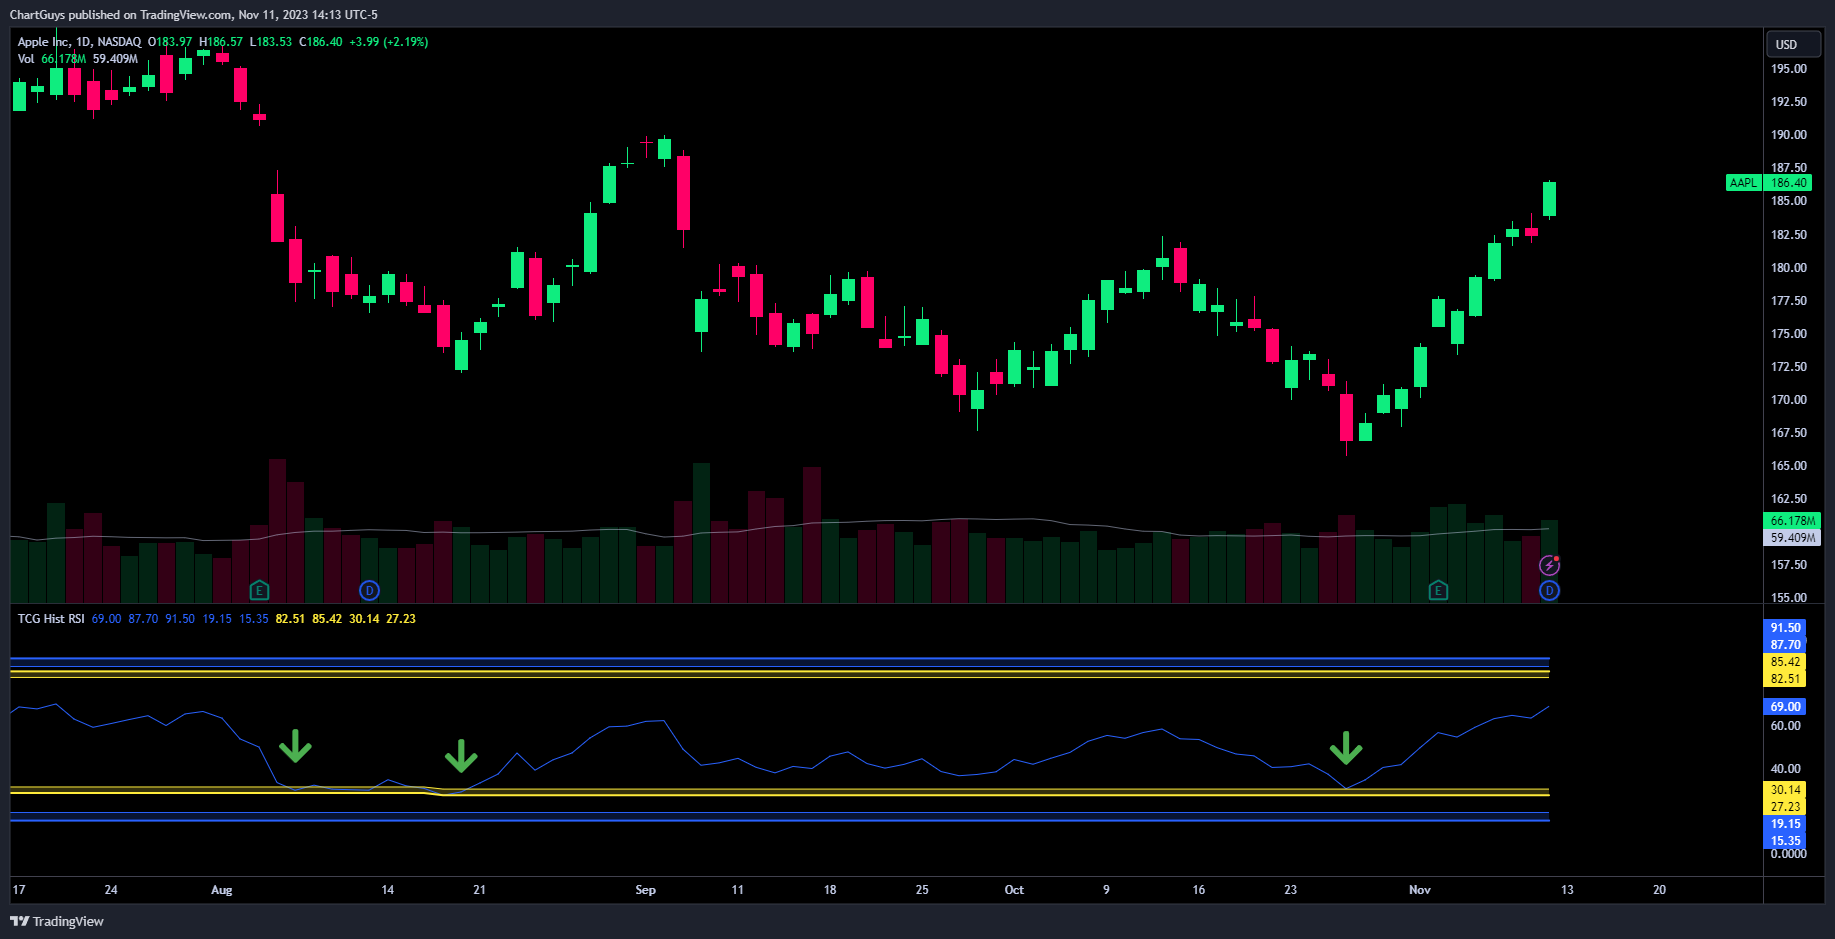Click the AAPL symbol tag on price axis
Image resolution: width=1835 pixels, height=939 pixels.
click(x=1743, y=183)
